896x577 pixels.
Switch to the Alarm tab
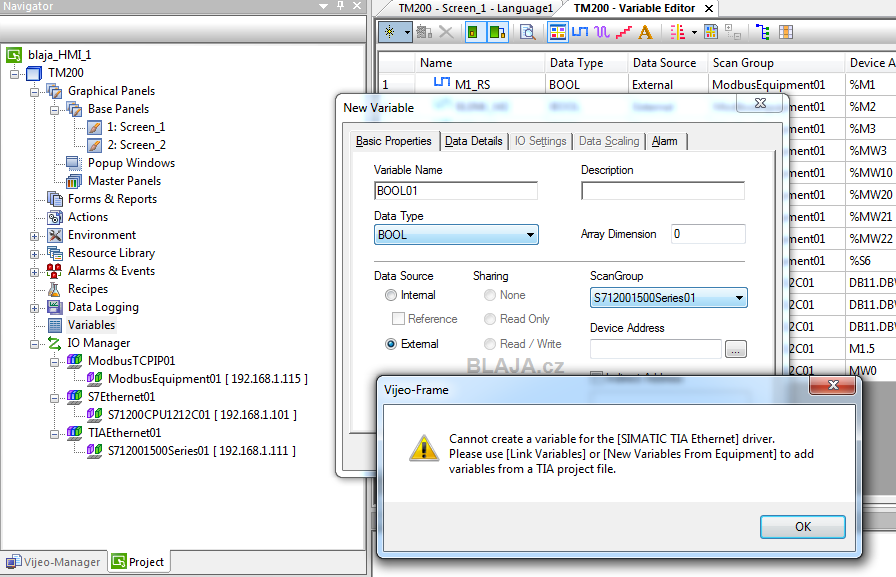[665, 141]
